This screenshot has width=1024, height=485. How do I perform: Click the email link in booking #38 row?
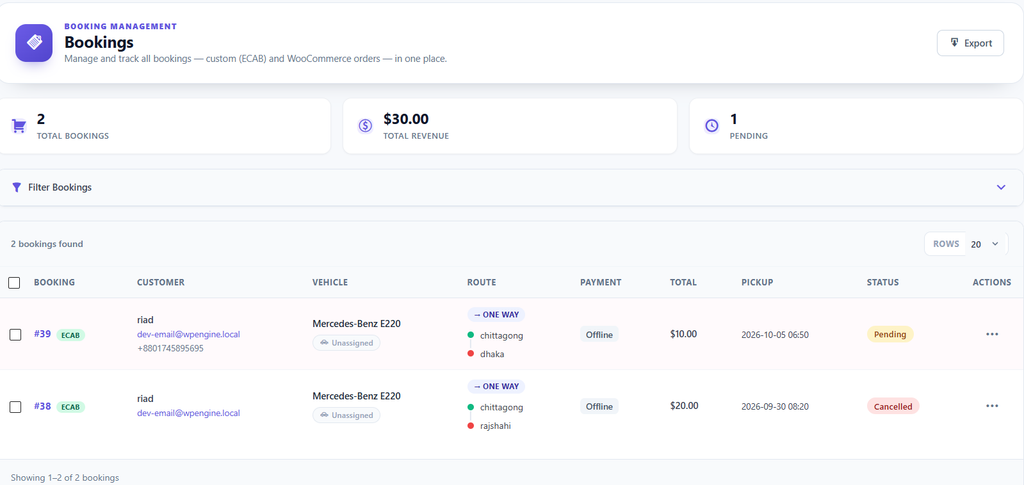[x=189, y=413]
